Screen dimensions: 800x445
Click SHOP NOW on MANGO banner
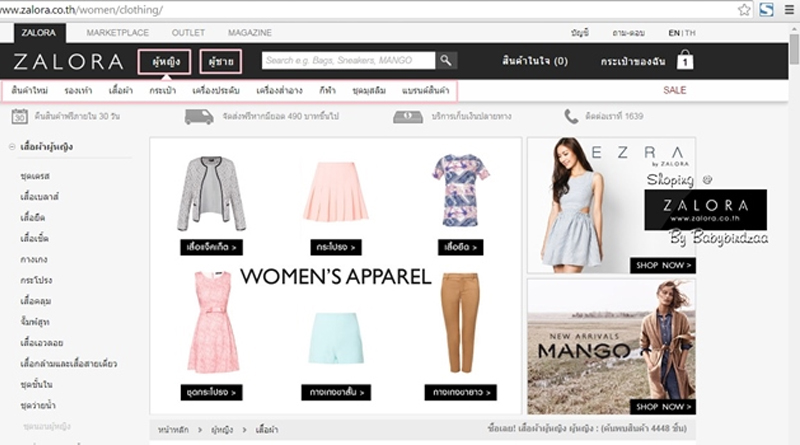pyautogui.click(x=663, y=407)
